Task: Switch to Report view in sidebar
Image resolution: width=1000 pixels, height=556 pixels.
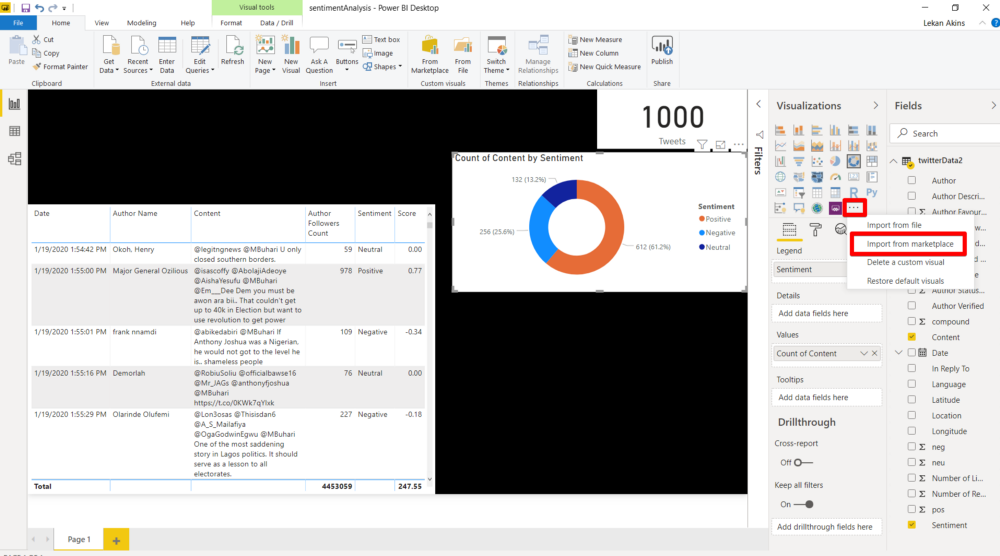Action: coord(14,104)
